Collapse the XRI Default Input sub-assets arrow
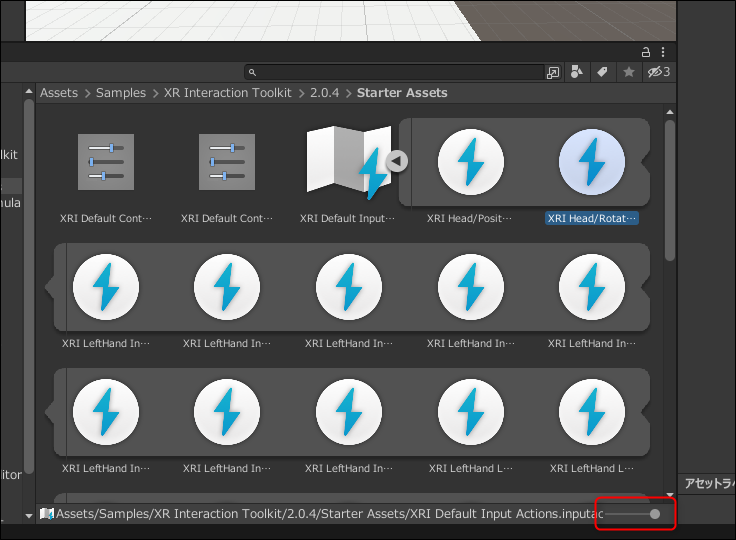 click(x=397, y=161)
